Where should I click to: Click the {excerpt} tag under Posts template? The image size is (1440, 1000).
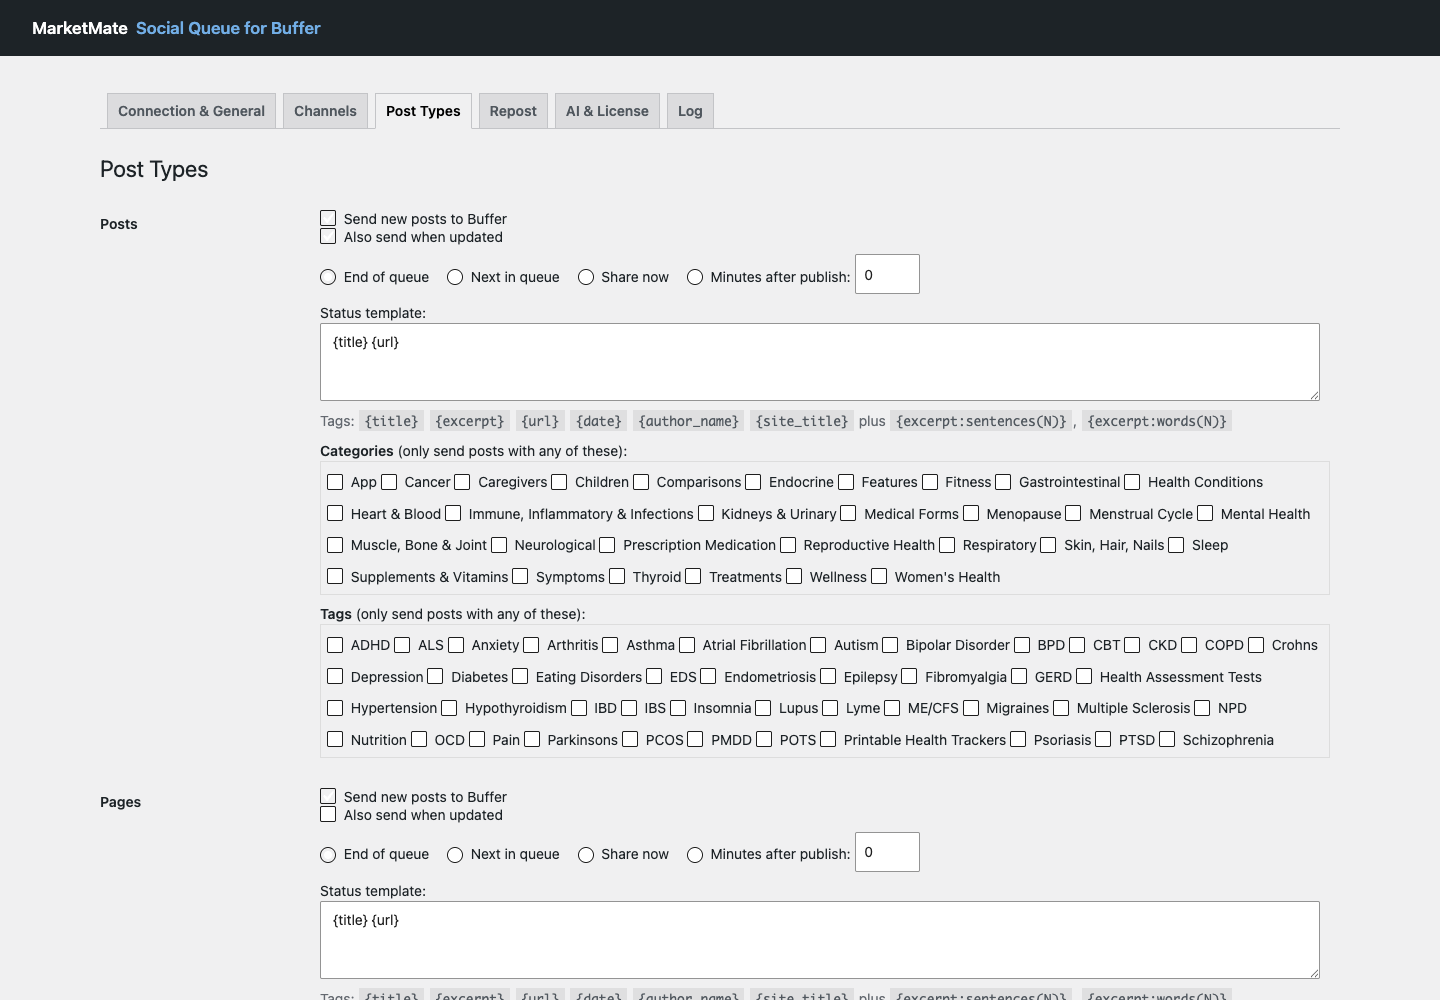(470, 421)
